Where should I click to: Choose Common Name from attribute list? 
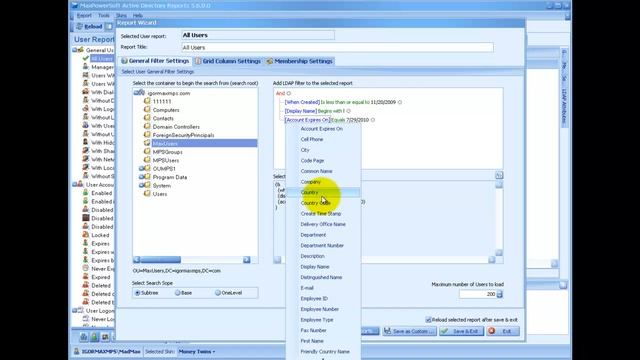(323, 171)
